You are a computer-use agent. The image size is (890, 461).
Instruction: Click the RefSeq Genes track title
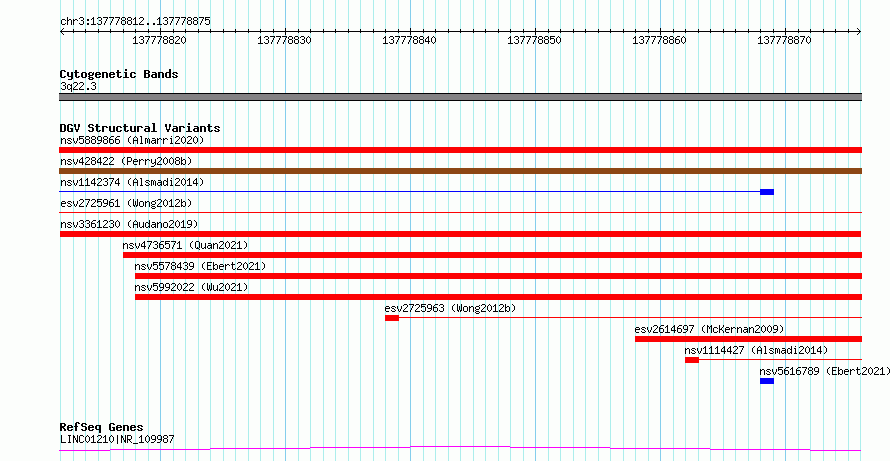click(102, 427)
